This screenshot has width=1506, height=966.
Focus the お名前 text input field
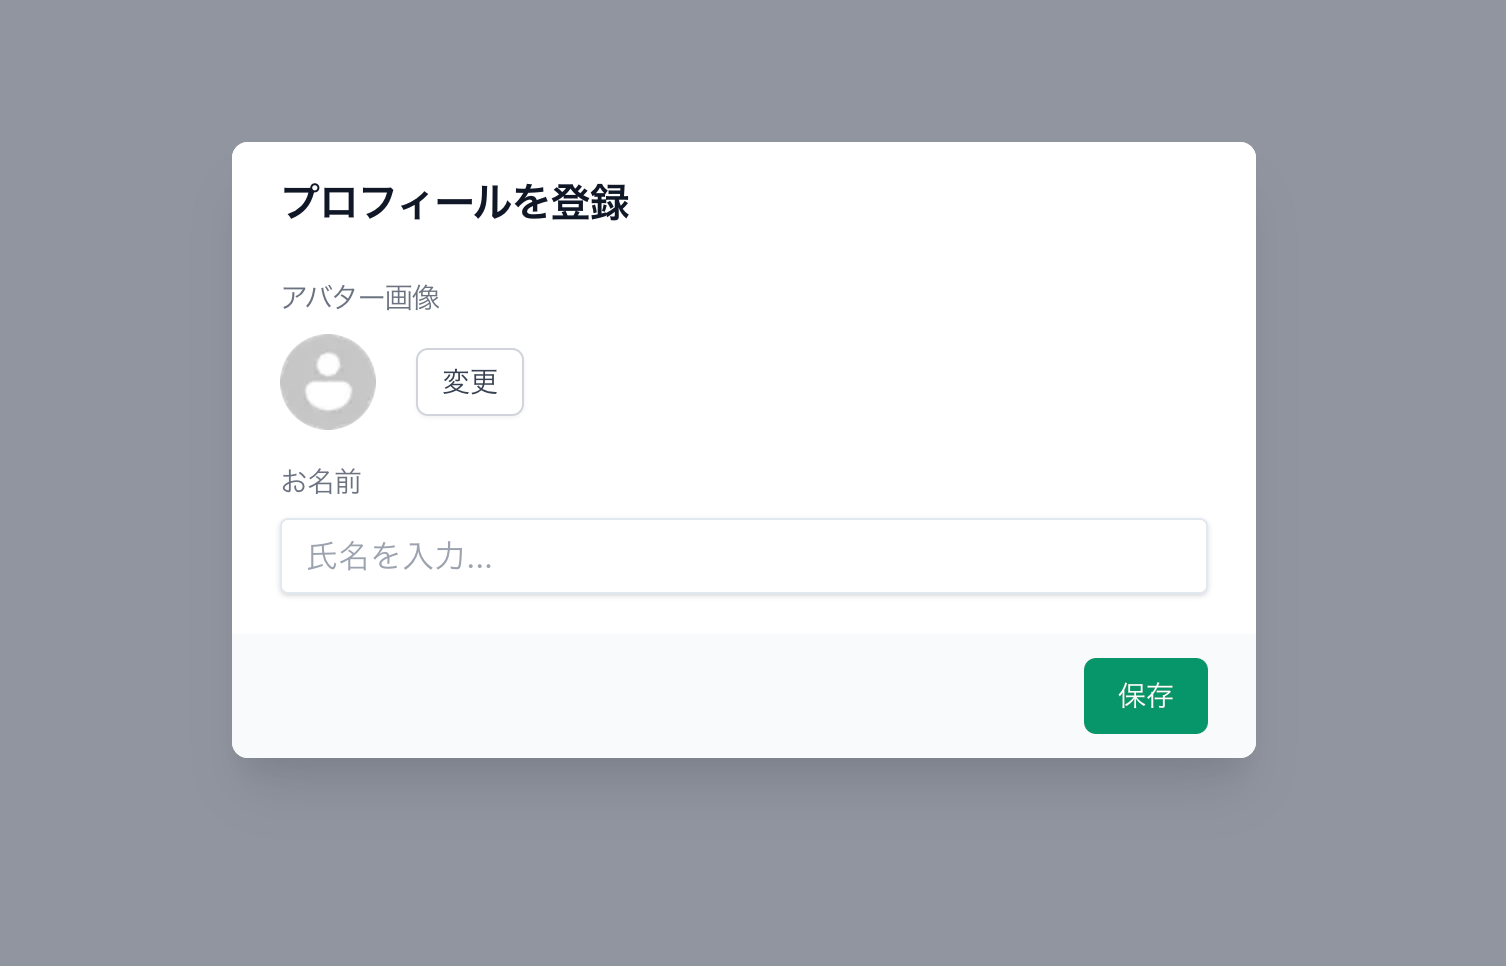(x=744, y=556)
